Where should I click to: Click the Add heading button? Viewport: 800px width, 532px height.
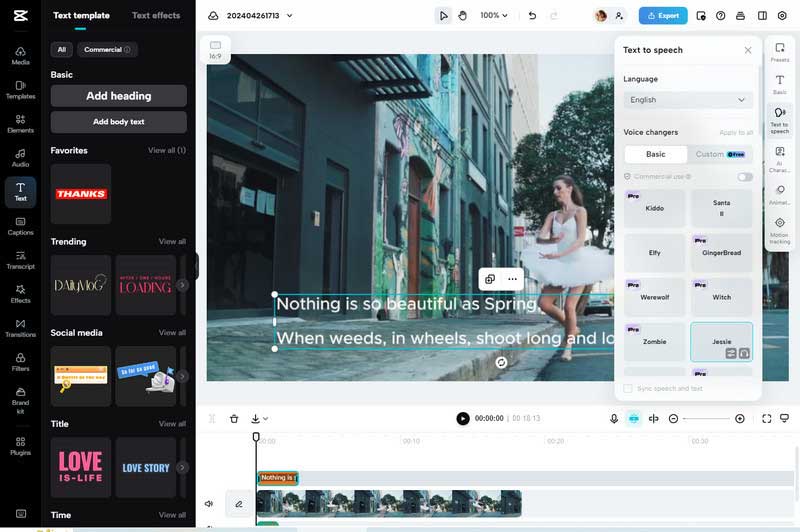click(x=118, y=96)
